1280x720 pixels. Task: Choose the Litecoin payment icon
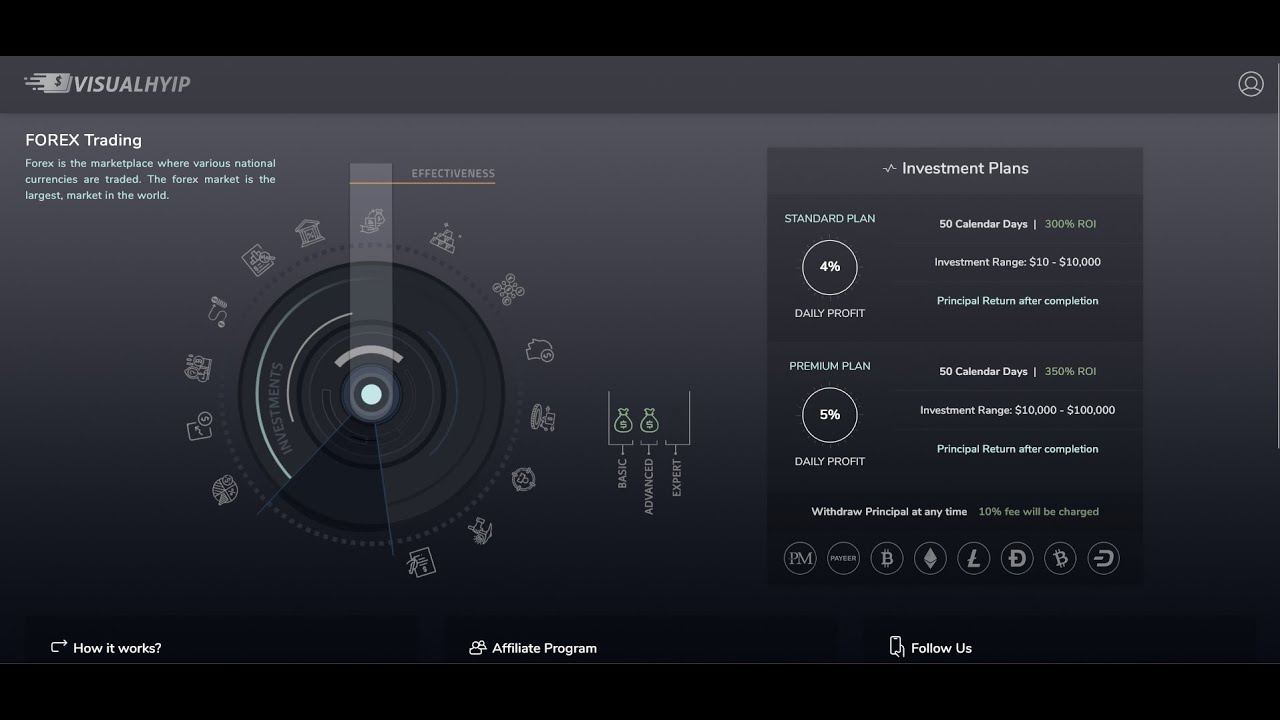pos(974,558)
